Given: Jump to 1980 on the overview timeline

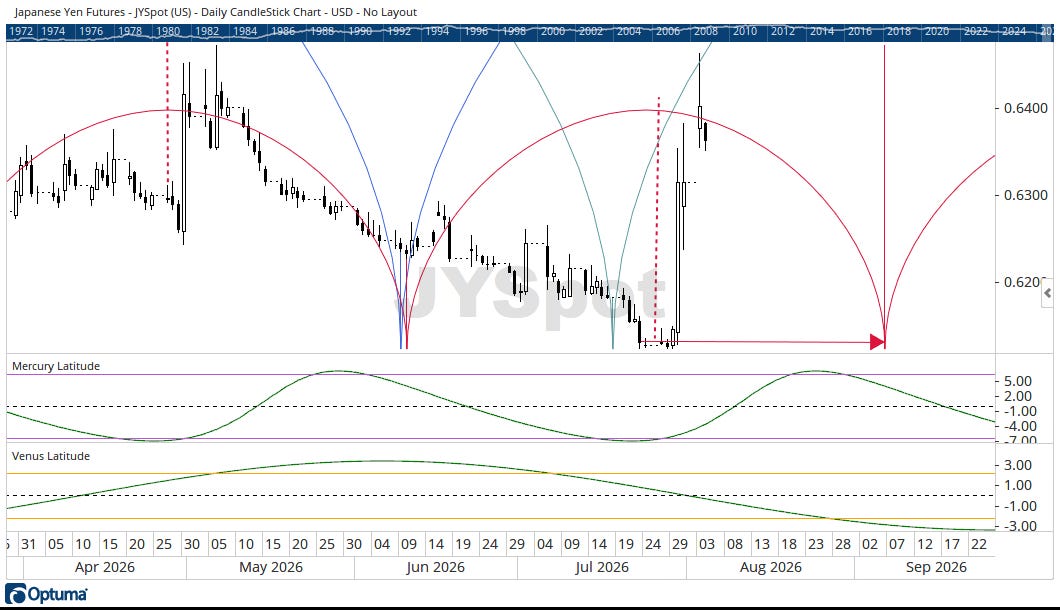Looking at the screenshot, I should [168, 31].
